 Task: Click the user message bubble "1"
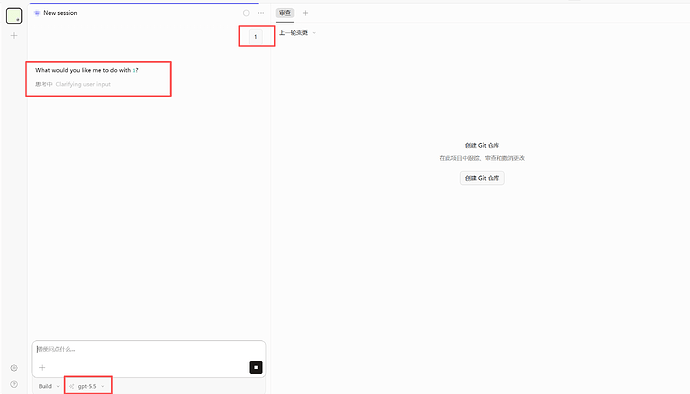pyautogui.click(x=256, y=37)
